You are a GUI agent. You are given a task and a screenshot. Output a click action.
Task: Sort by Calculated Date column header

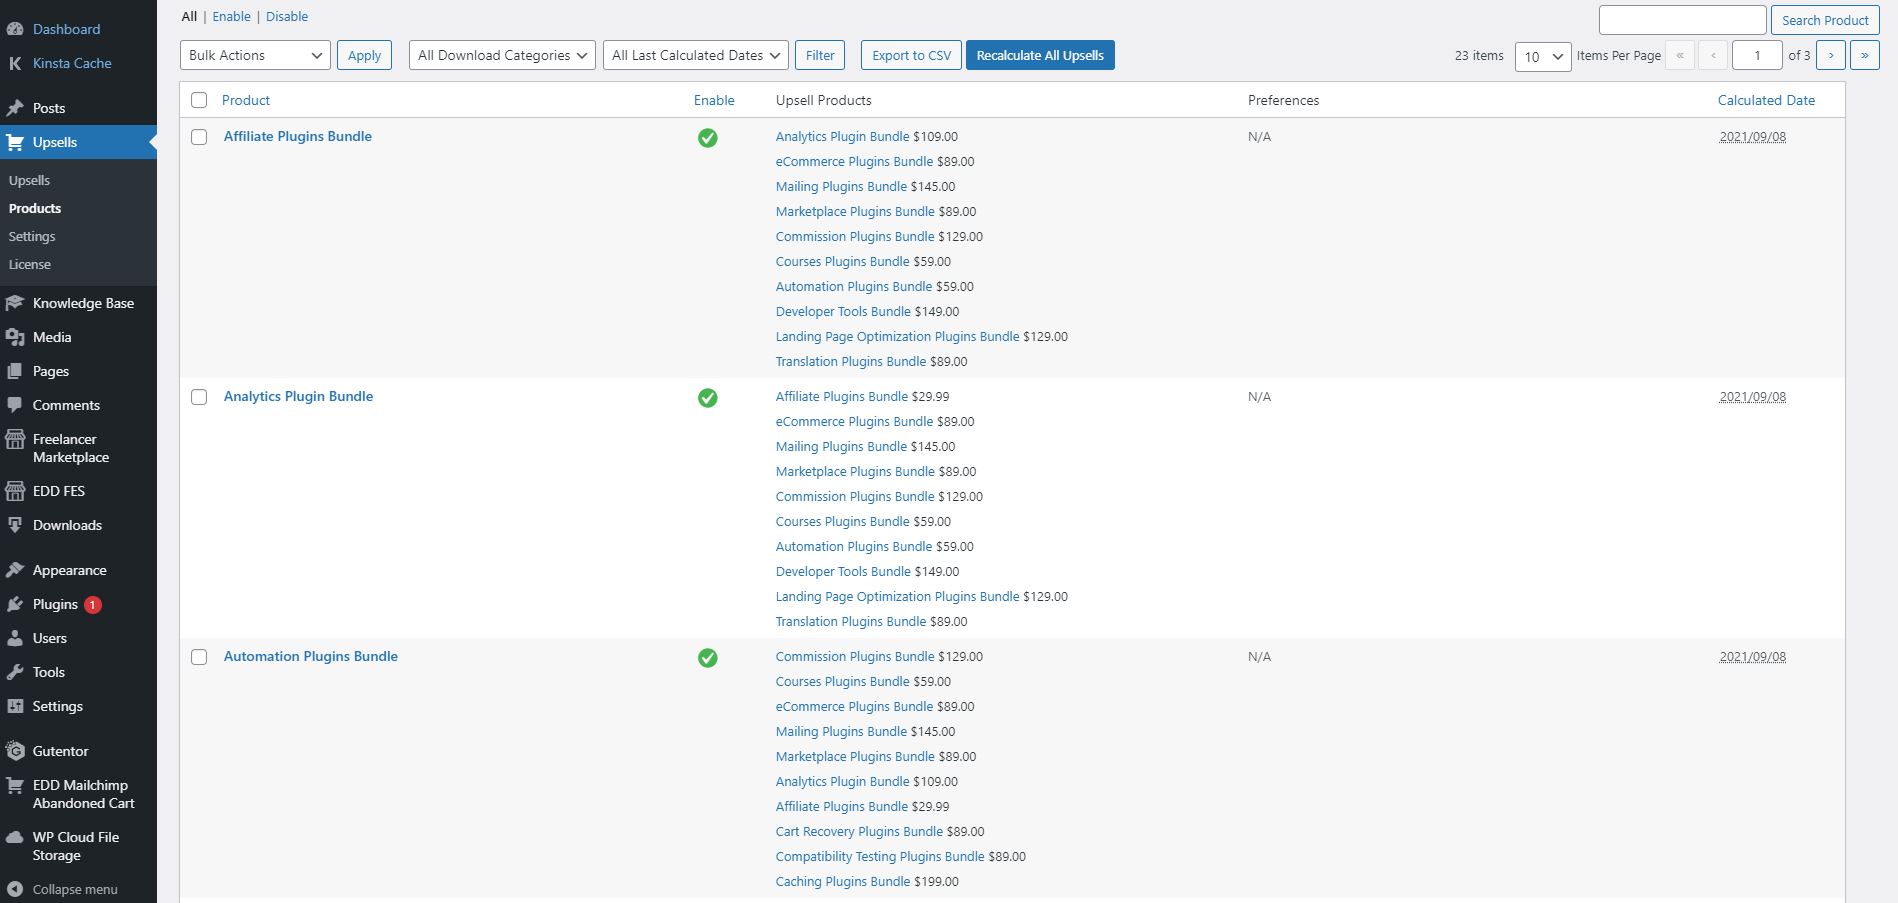pos(1766,100)
